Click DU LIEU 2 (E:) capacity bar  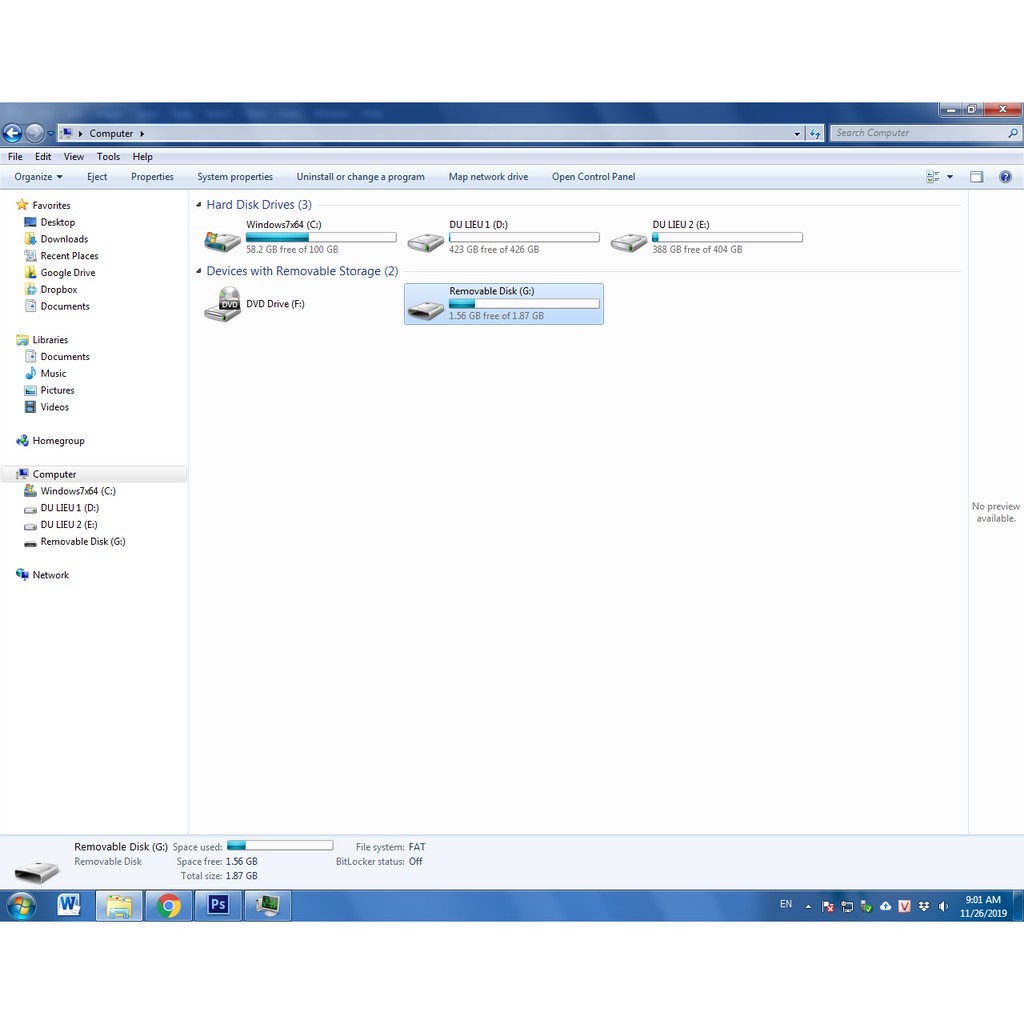click(x=727, y=238)
